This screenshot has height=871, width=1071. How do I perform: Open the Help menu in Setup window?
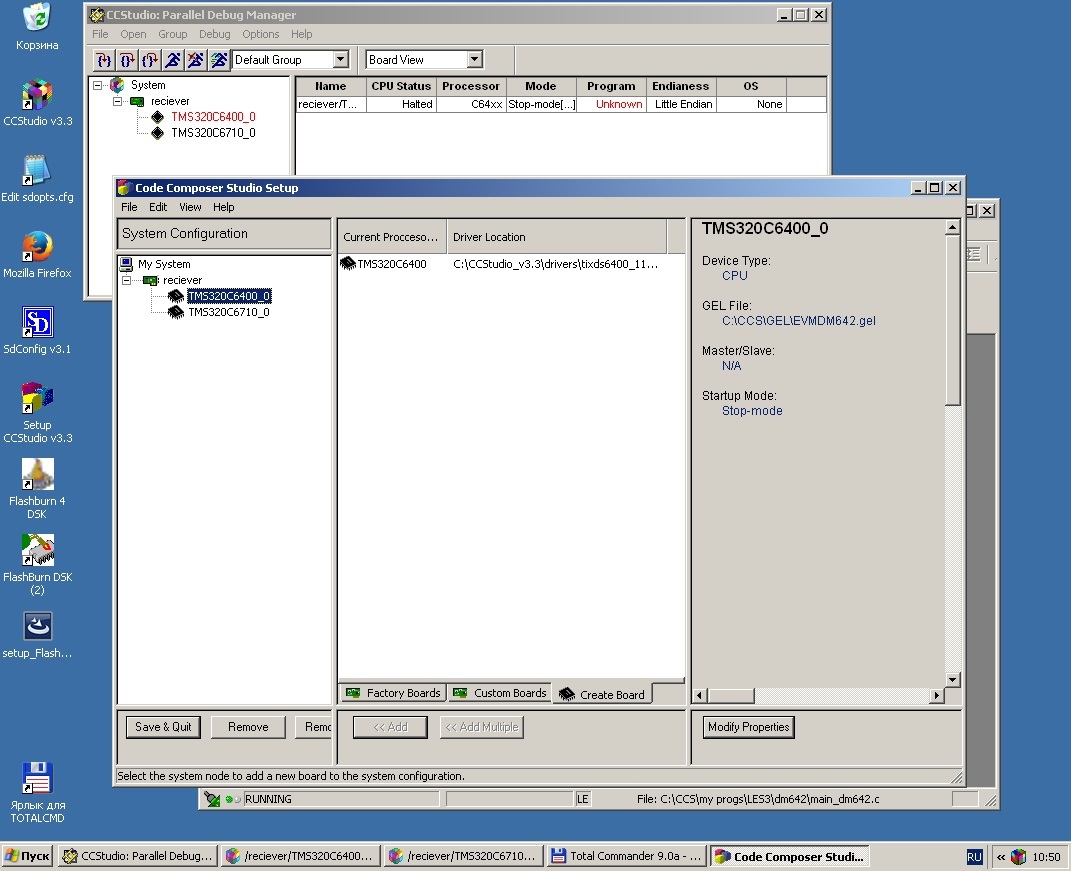[x=223, y=207]
